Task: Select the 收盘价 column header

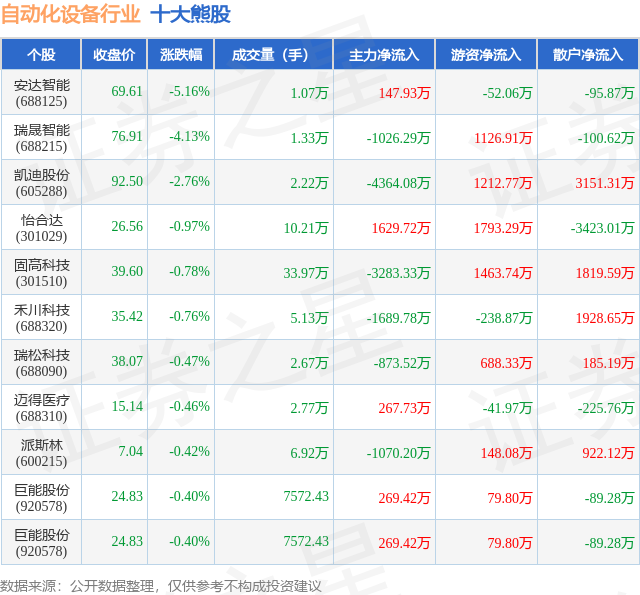Action: click(114, 55)
